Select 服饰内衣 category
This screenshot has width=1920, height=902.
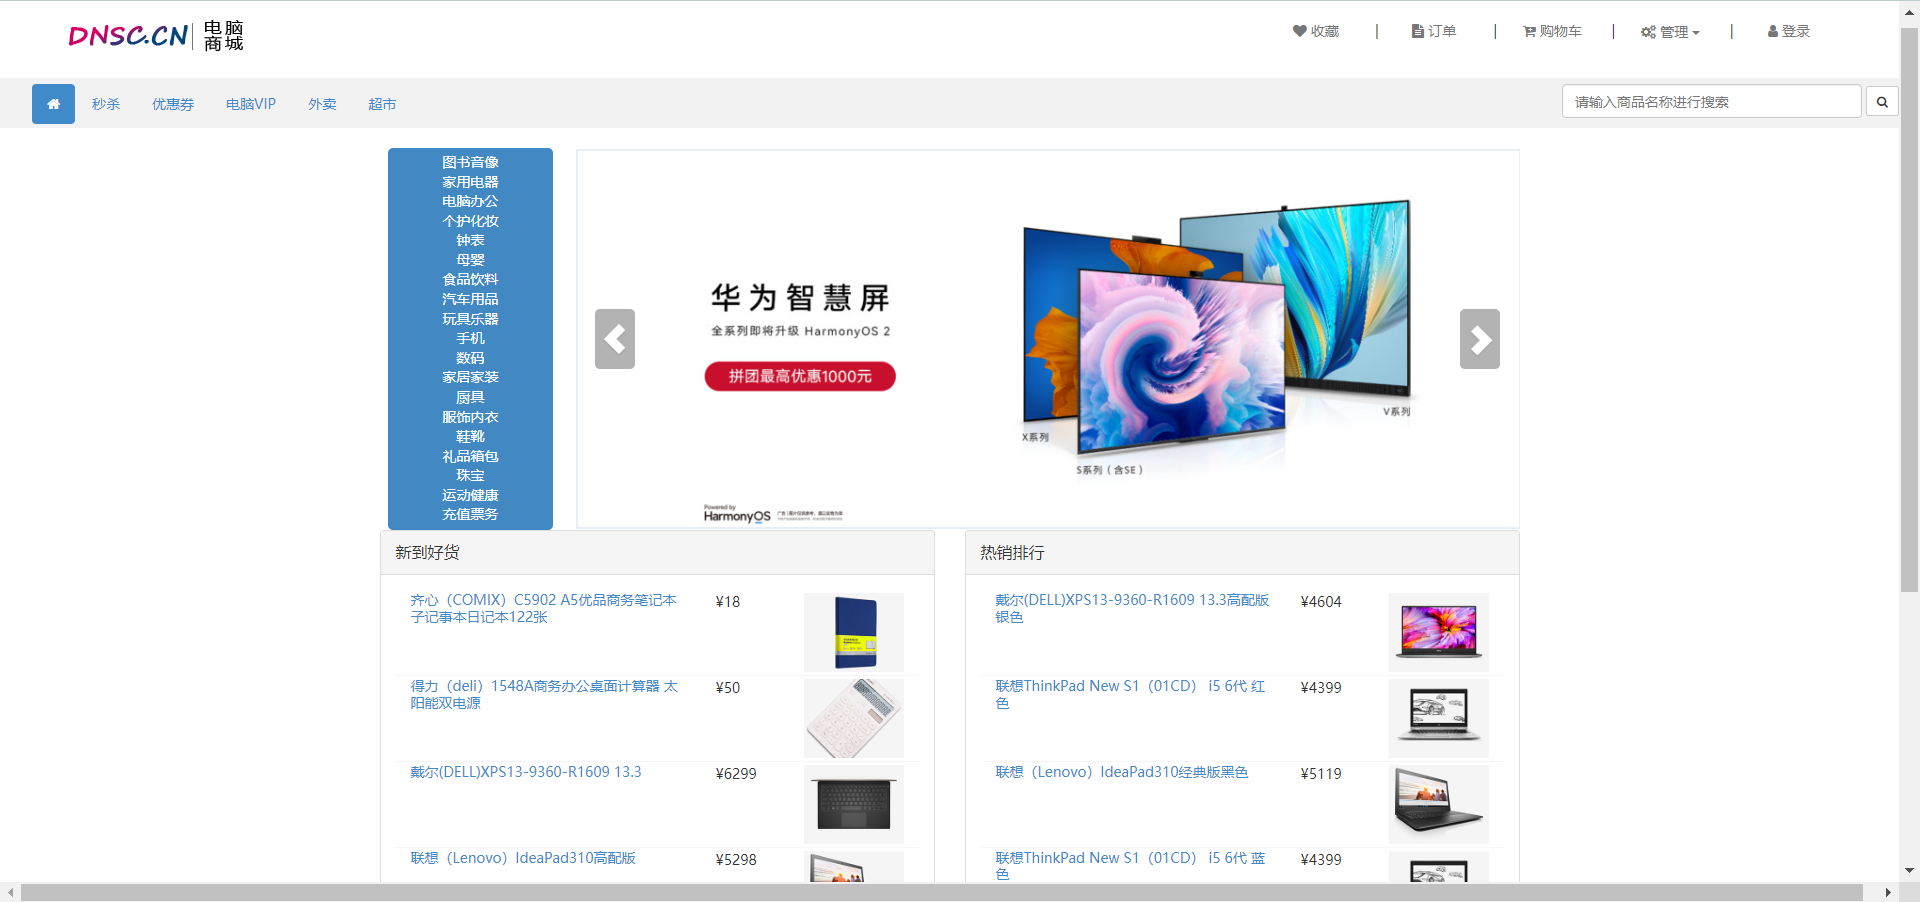470,417
